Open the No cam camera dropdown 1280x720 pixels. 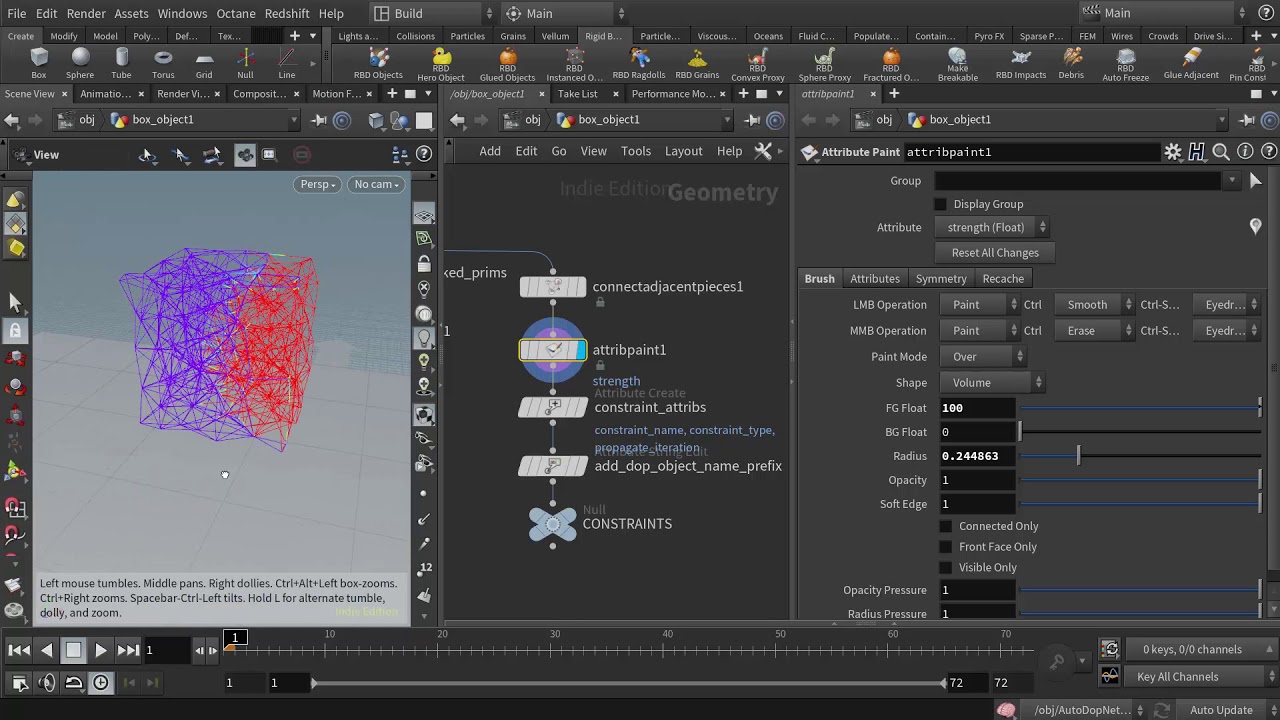(377, 184)
